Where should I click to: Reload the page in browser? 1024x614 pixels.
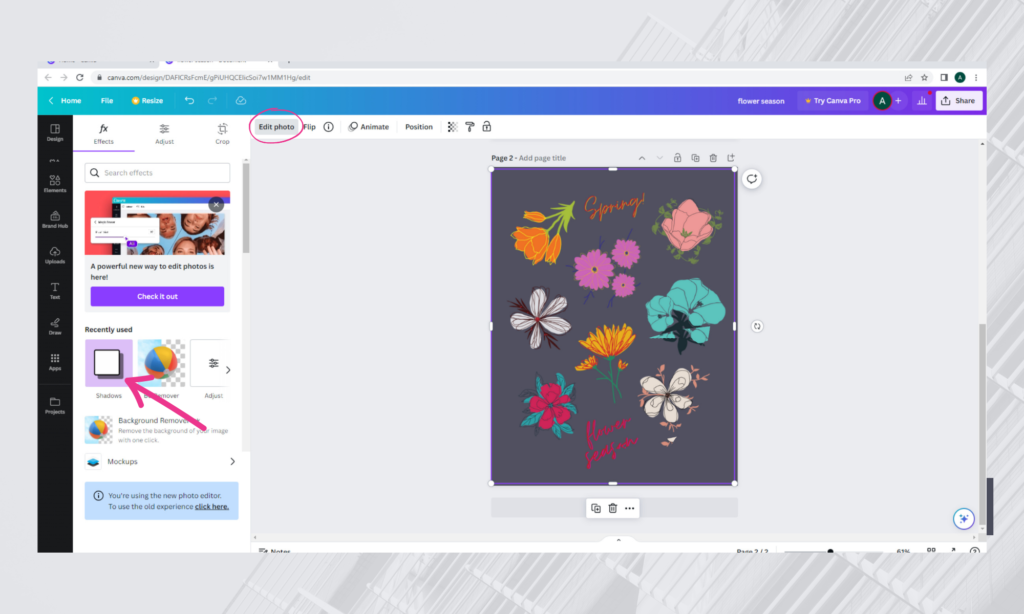(x=80, y=77)
